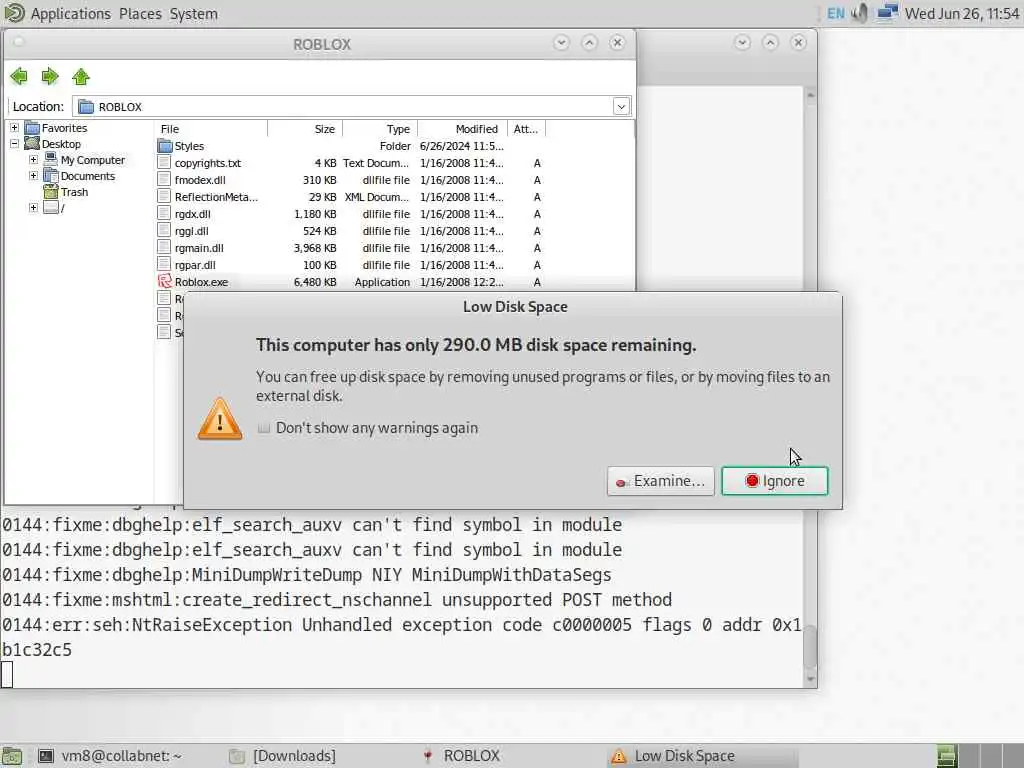The width and height of the screenshot is (1024, 768).
Task: Select the rgmain.dll file icon
Action: (x=165, y=248)
